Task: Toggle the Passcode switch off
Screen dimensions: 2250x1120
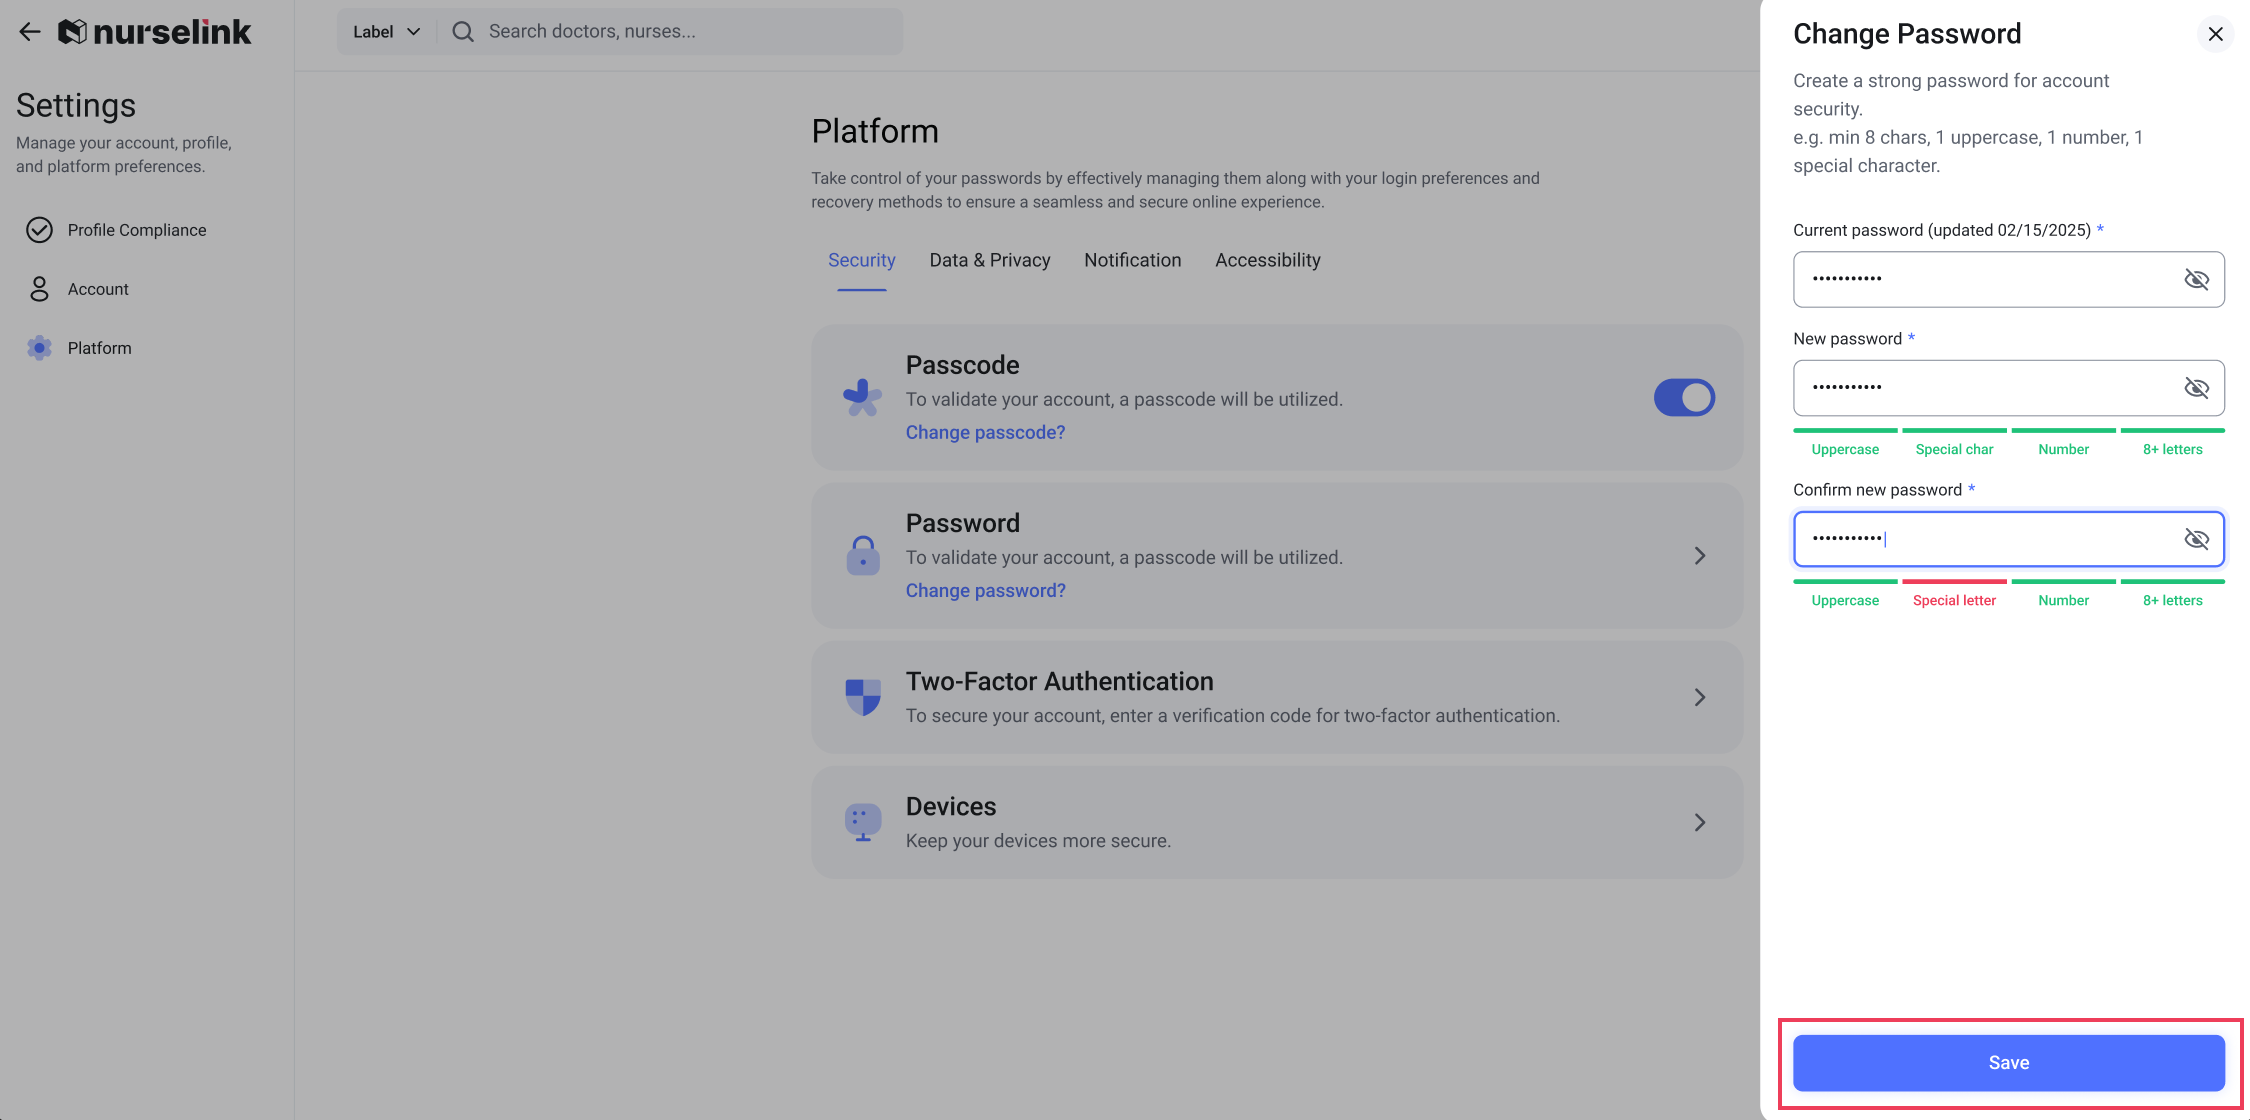Action: pos(1684,398)
